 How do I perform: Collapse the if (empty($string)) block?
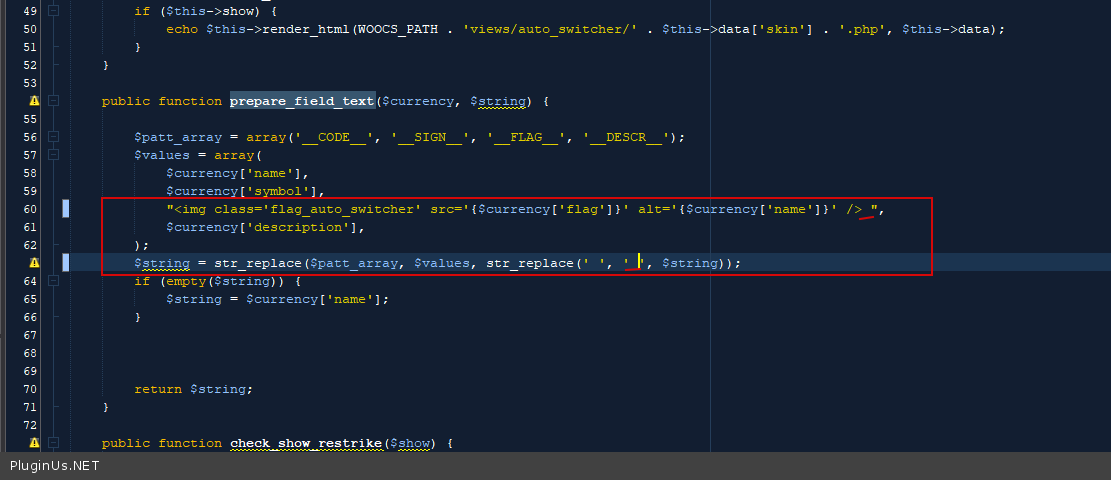click(x=54, y=281)
